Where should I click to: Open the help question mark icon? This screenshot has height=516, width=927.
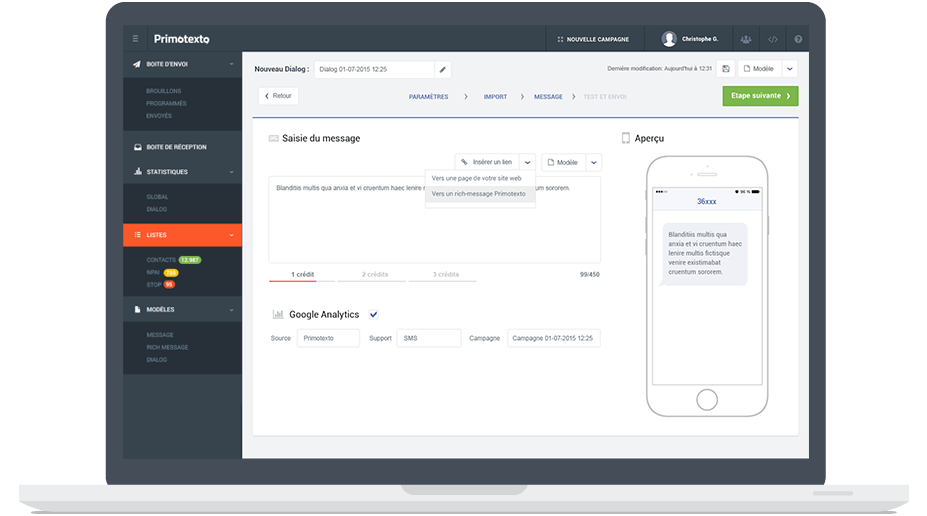click(x=798, y=39)
